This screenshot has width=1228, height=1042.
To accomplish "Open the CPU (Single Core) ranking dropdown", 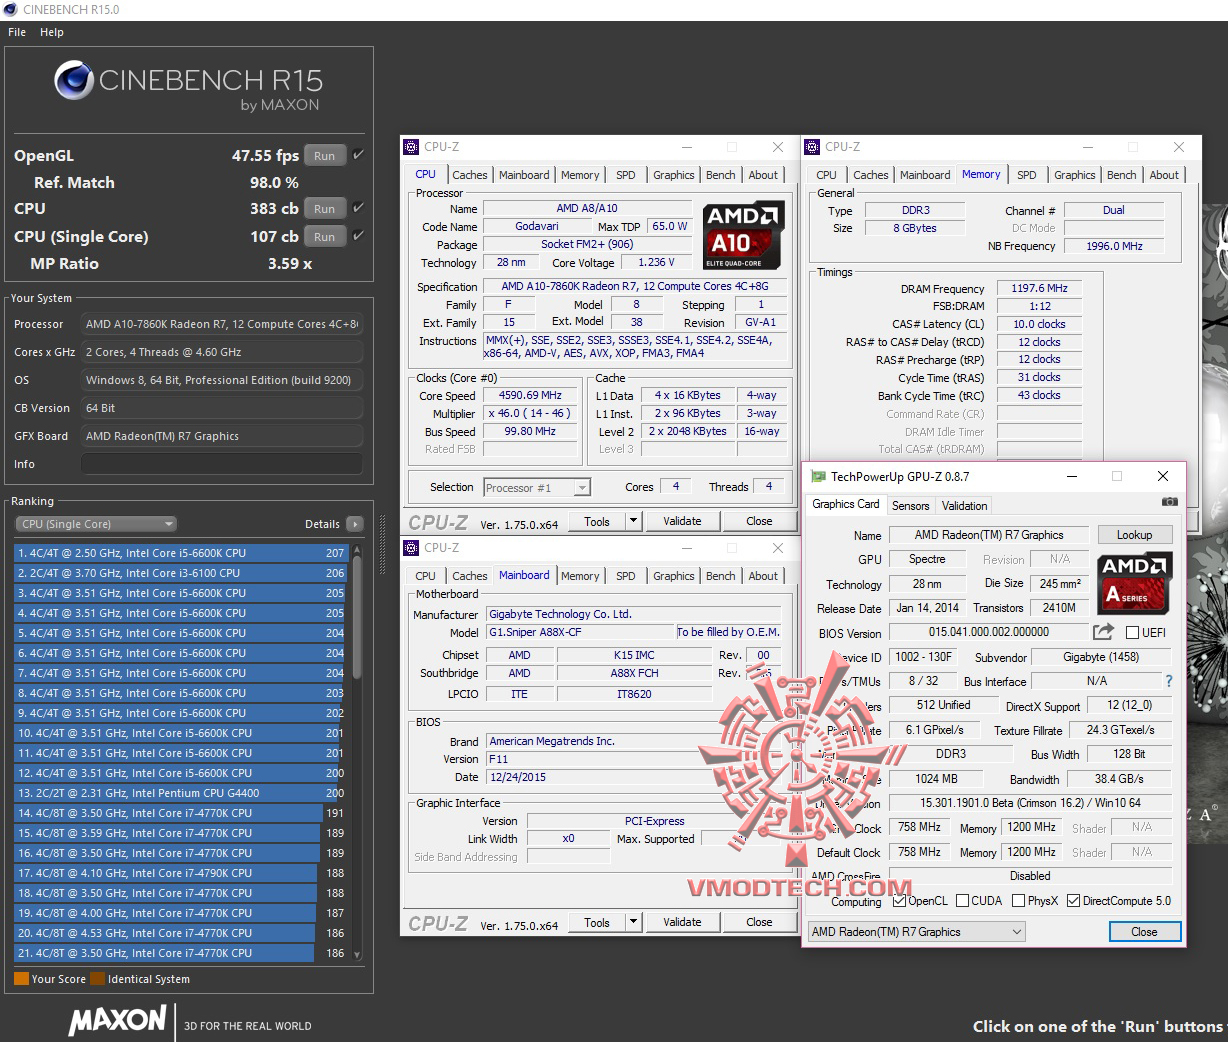I will click(x=96, y=524).
